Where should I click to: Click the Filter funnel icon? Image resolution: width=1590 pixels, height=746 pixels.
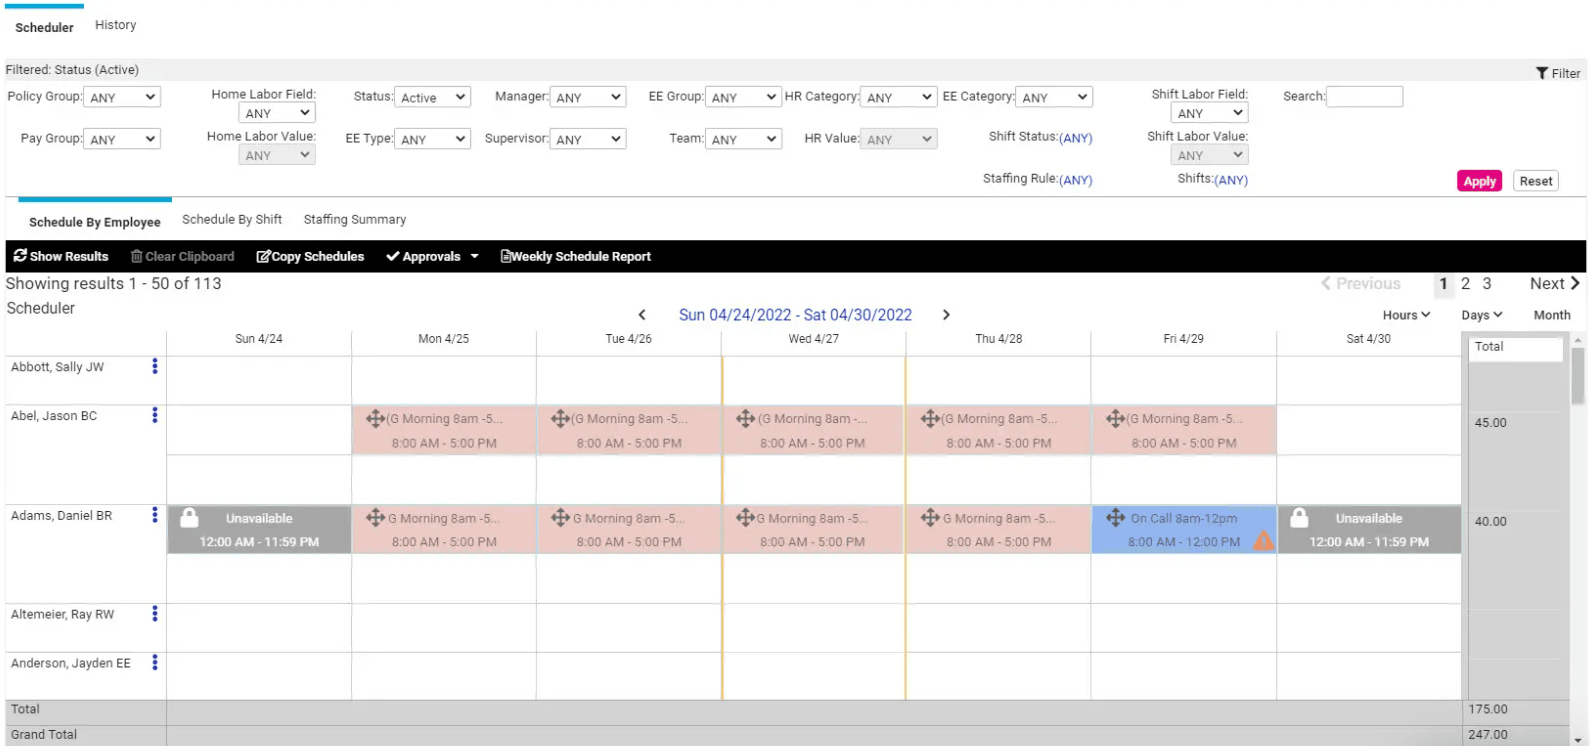coord(1542,73)
